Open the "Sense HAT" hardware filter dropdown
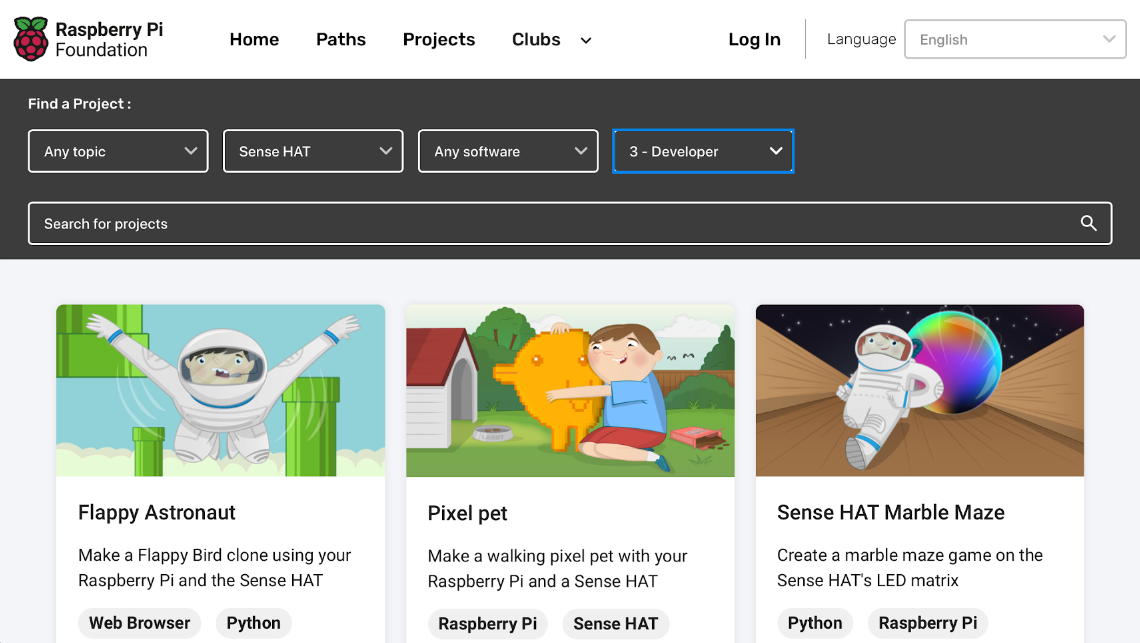This screenshot has height=643, width=1140. (312, 151)
